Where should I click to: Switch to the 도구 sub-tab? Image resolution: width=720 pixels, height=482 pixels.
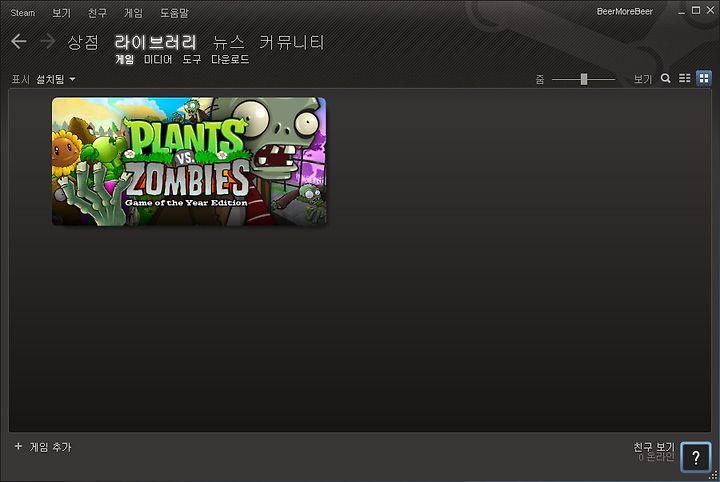(191, 59)
